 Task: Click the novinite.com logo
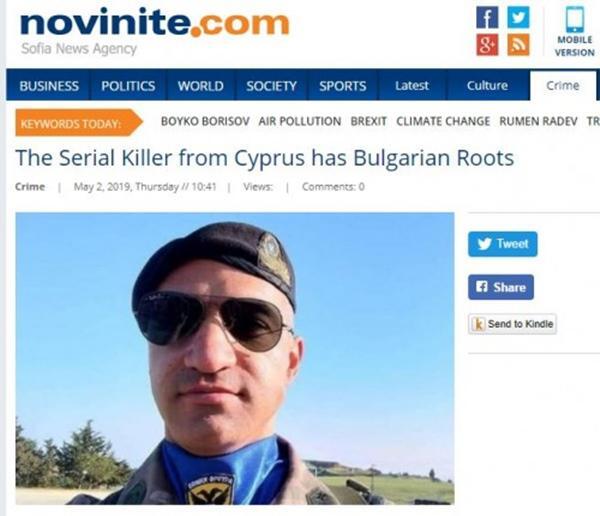pyautogui.click(x=154, y=24)
